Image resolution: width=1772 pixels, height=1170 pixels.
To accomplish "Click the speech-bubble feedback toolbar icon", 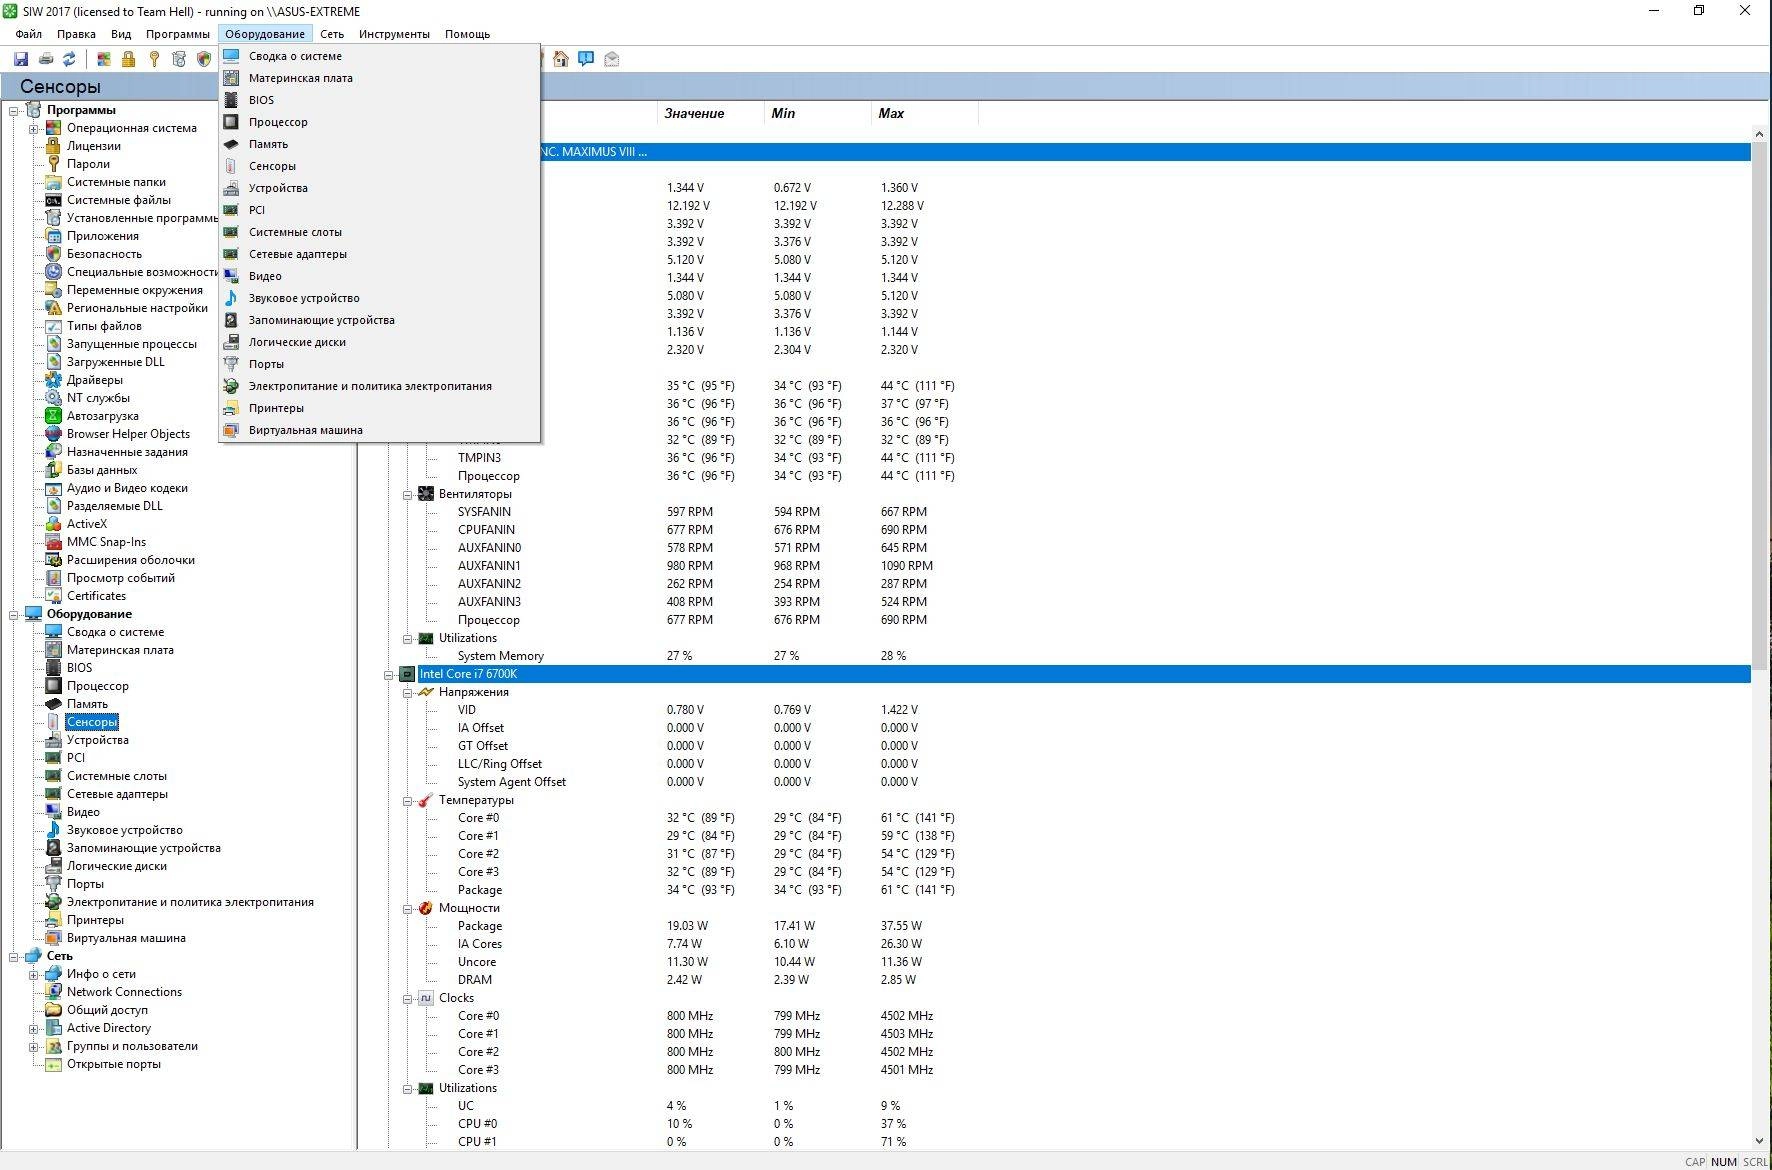I will [x=586, y=59].
